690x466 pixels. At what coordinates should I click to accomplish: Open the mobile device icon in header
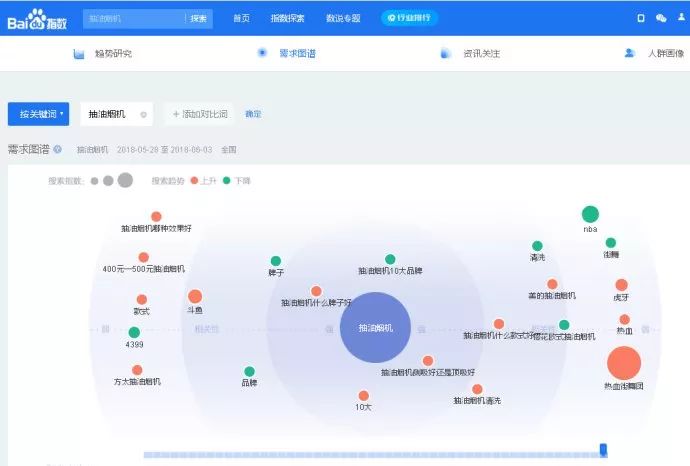coord(641,18)
